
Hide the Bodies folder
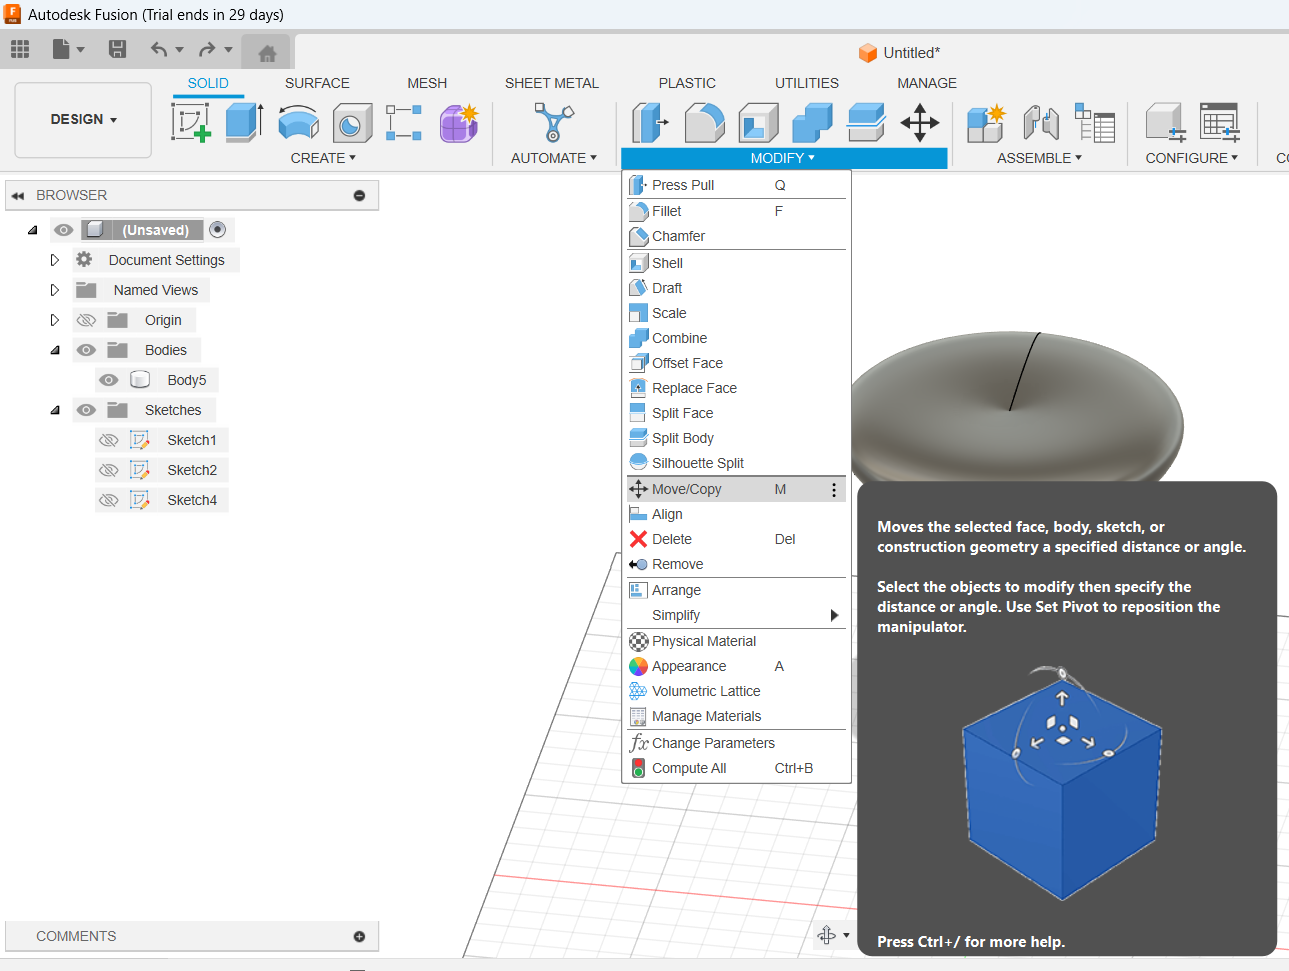[87, 350]
